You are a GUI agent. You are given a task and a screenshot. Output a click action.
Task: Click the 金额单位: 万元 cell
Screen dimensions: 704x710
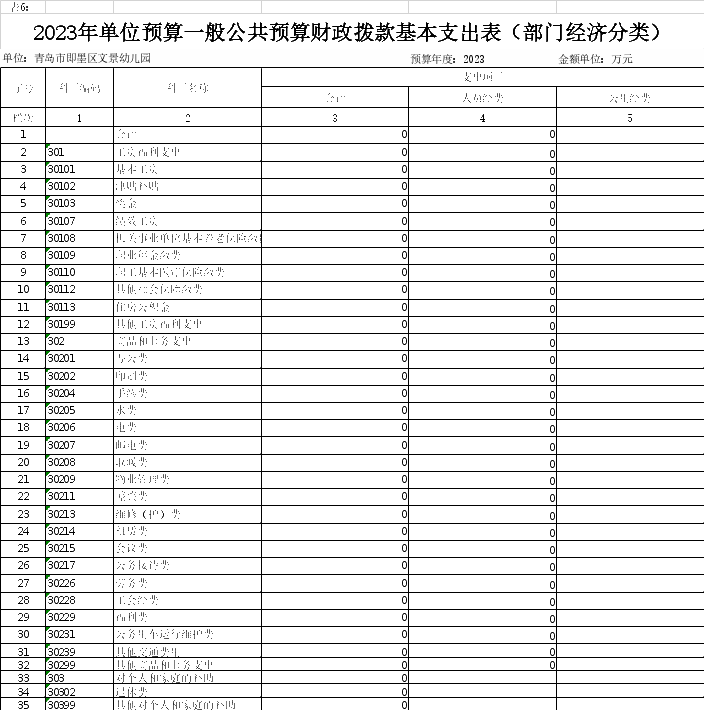click(595, 59)
